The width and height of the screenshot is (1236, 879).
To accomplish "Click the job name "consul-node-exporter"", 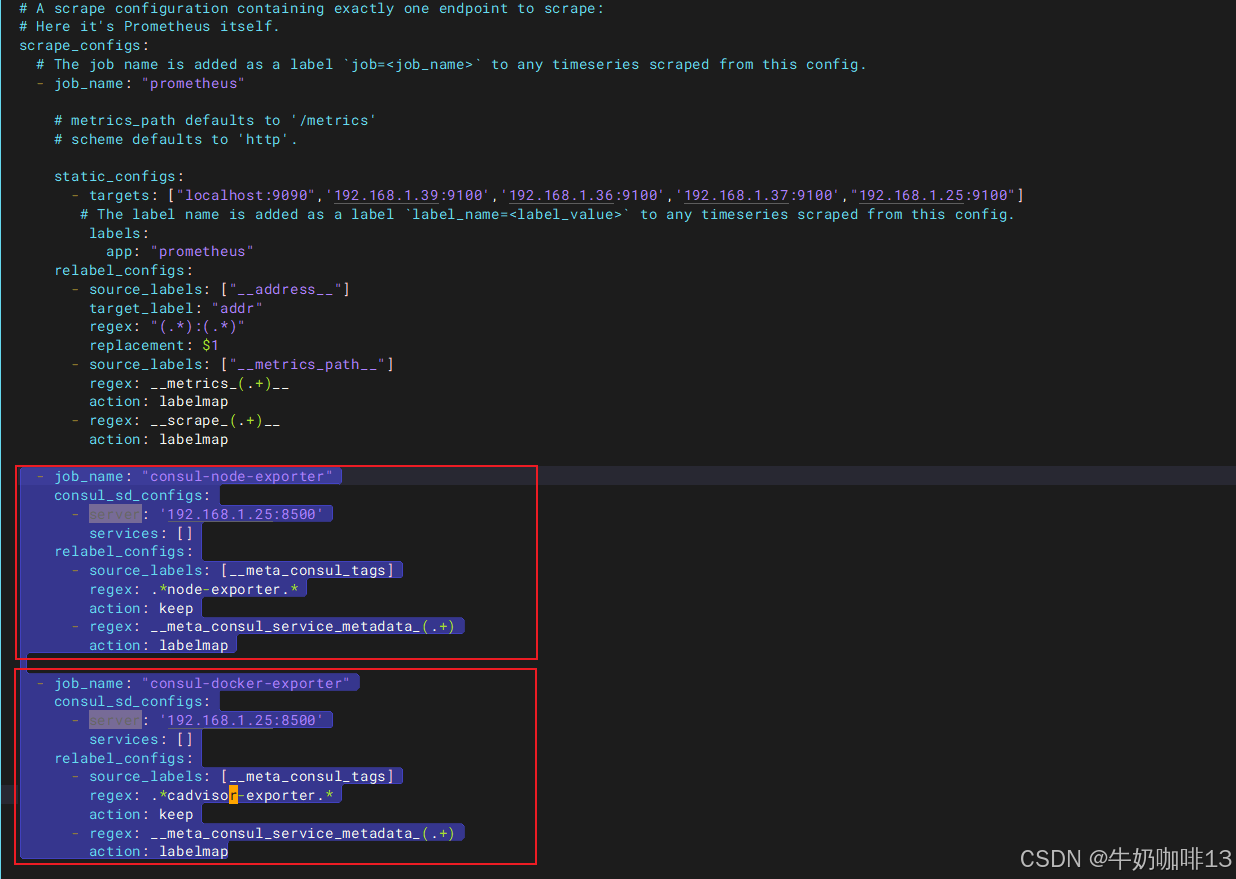I will tap(237, 476).
